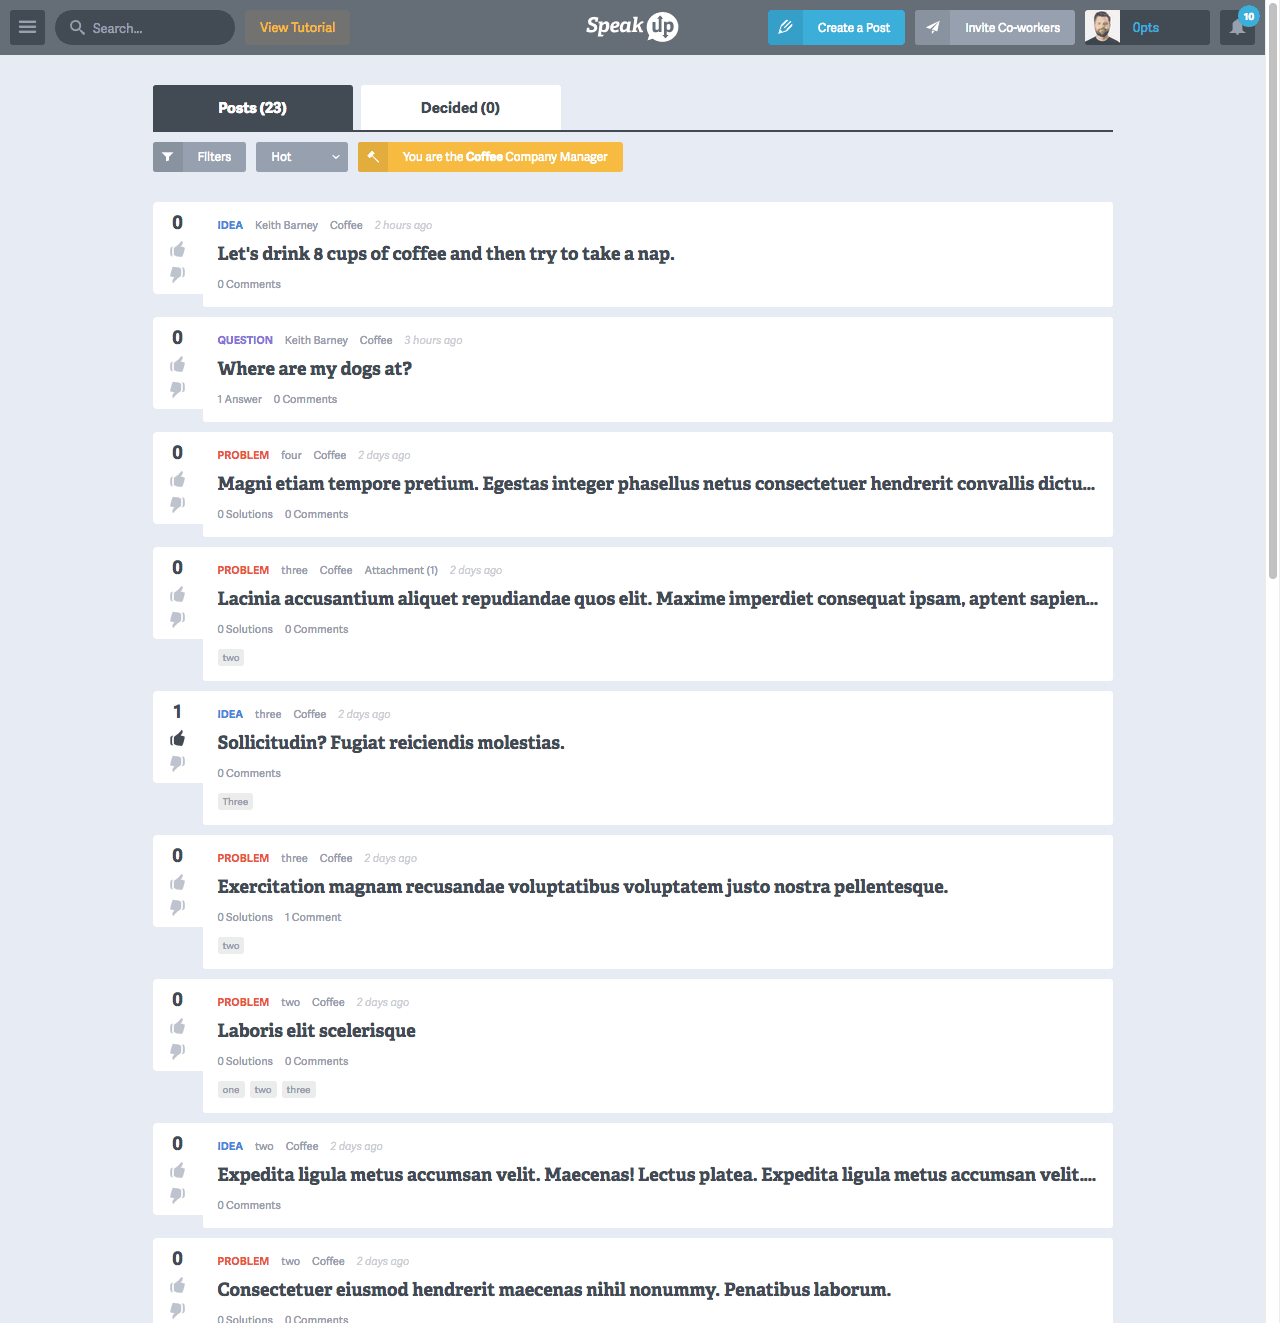Click the magnifier search icon
Screen dimensions: 1280x1323
tap(77, 28)
